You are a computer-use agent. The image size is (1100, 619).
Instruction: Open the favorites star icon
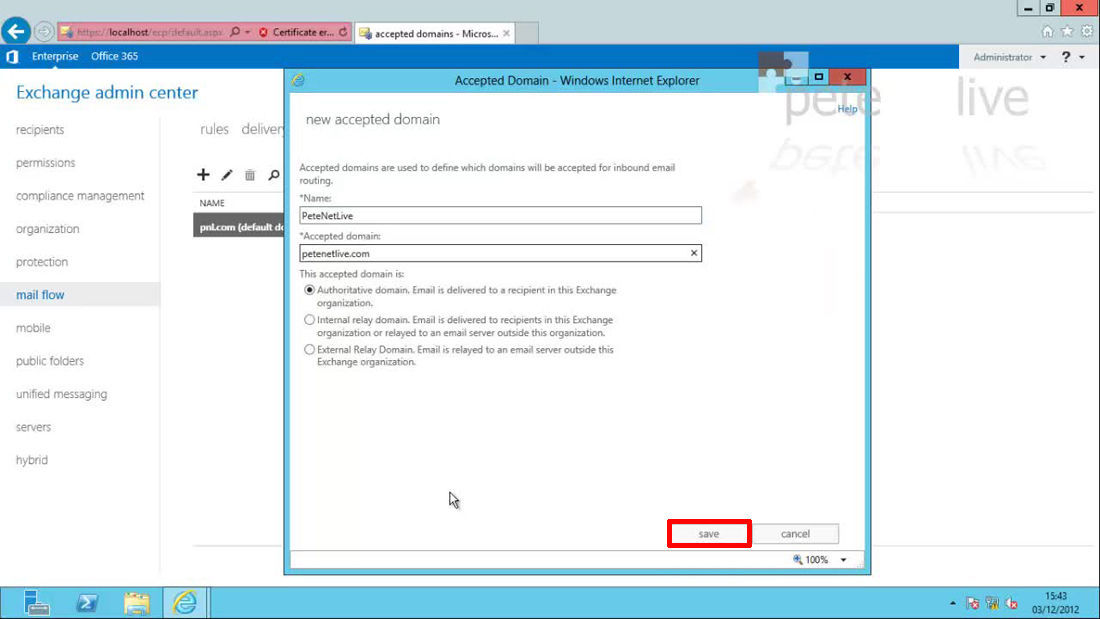[x=1067, y=32]
